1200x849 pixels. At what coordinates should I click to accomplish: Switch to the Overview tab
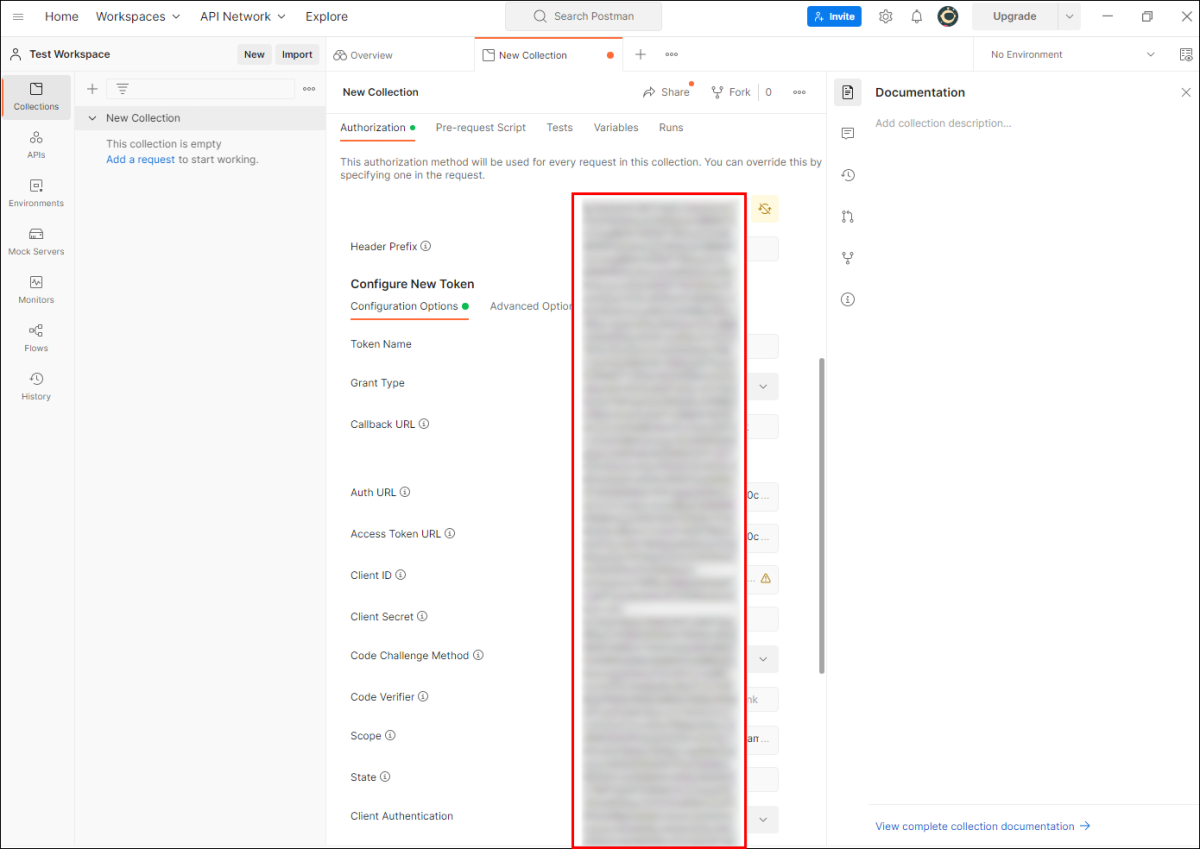point(364,55)
